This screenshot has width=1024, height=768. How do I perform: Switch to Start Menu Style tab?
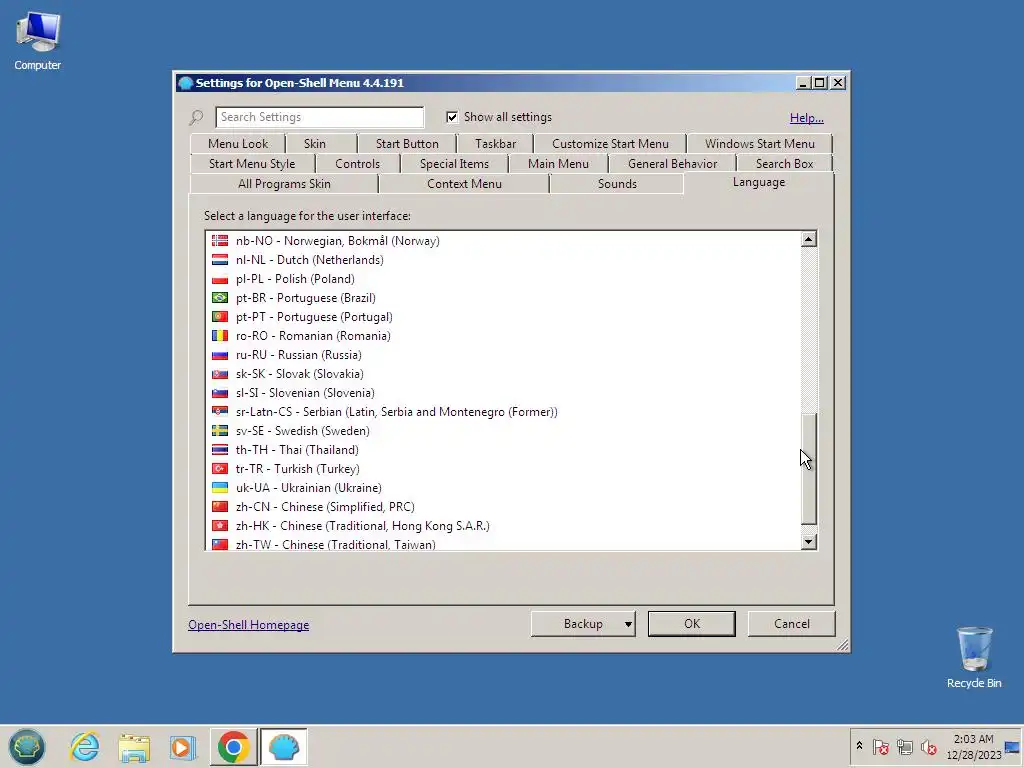[252, 164]
